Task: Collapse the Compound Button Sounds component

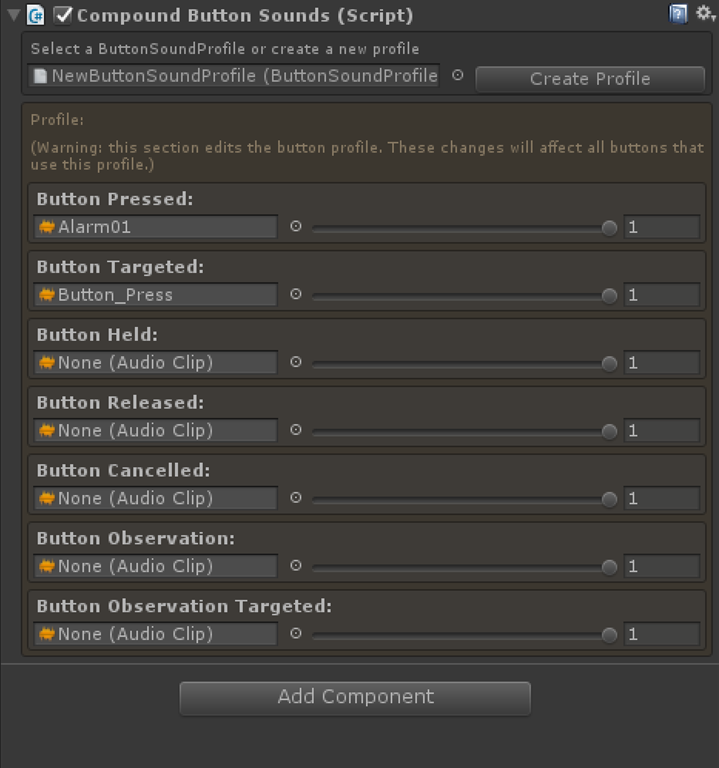Action: (x=14, y=15)
